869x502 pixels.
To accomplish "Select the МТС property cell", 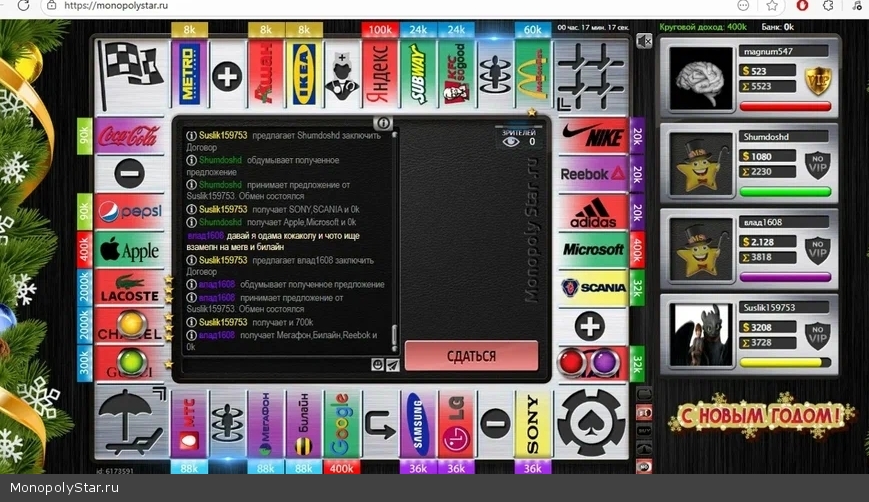I will (188, 424).
